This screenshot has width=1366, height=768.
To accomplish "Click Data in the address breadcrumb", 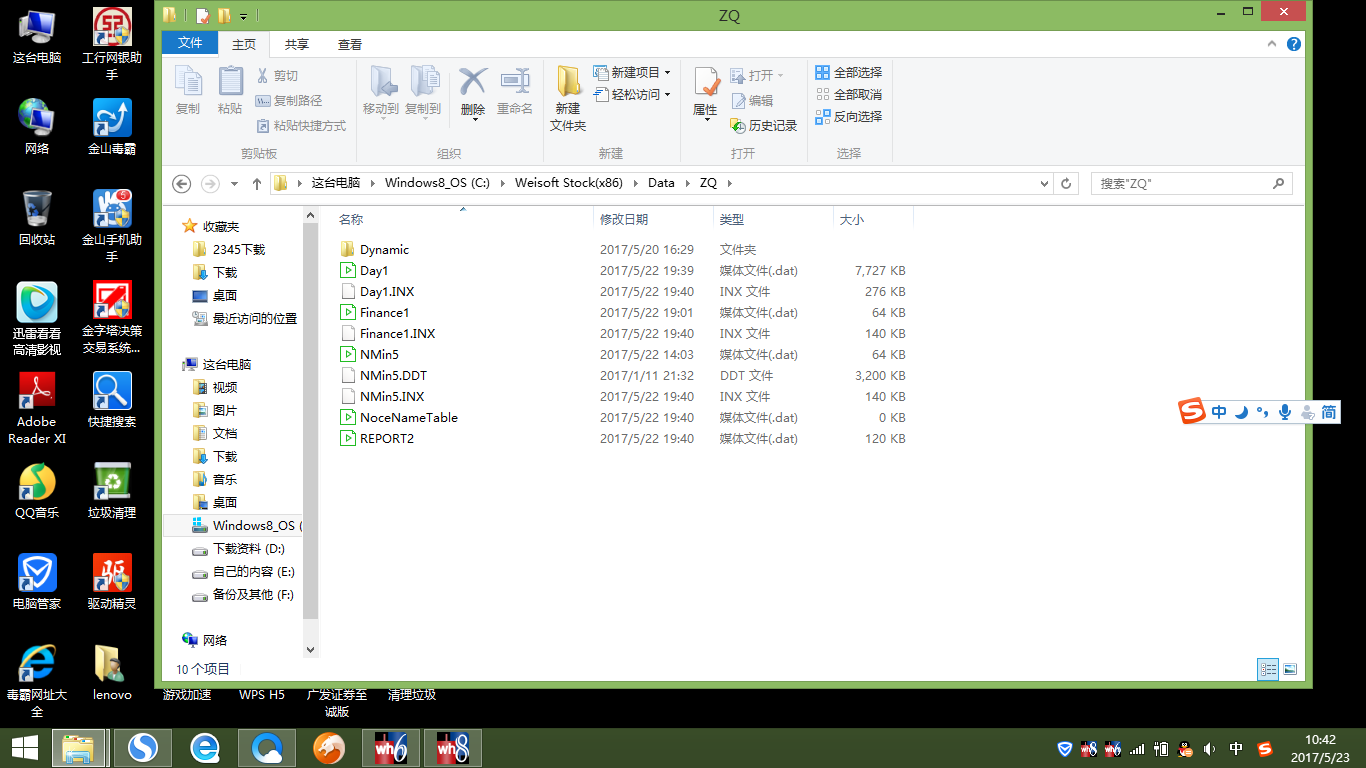I will click(x=661, y=183).
